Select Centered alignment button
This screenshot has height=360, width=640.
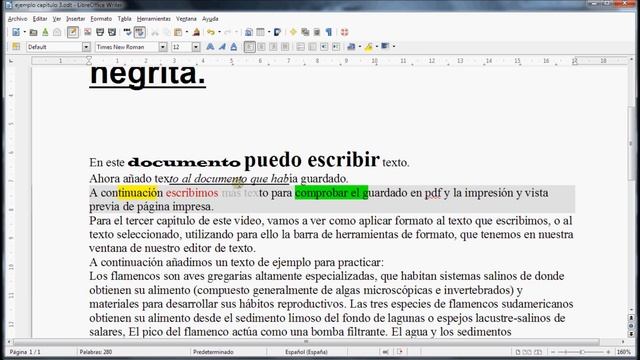tap(261, 47)
